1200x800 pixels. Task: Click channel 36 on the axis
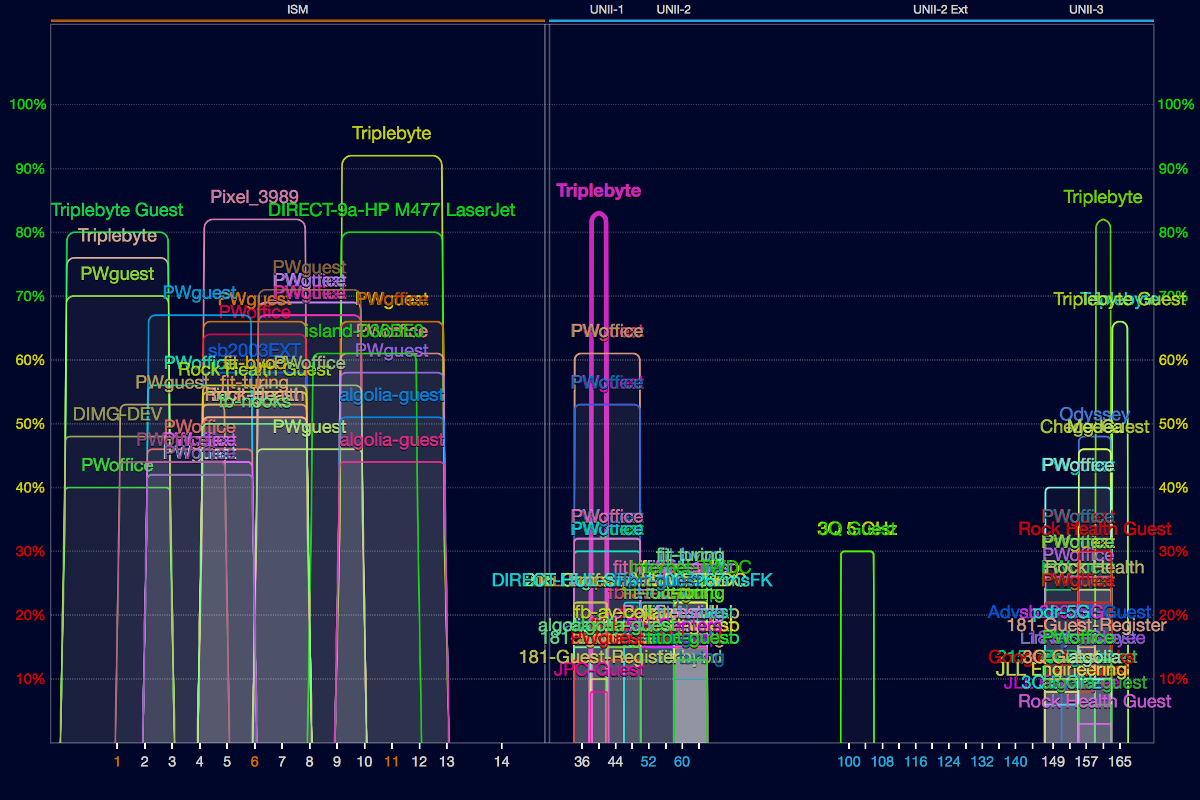(x=582, y=762)
